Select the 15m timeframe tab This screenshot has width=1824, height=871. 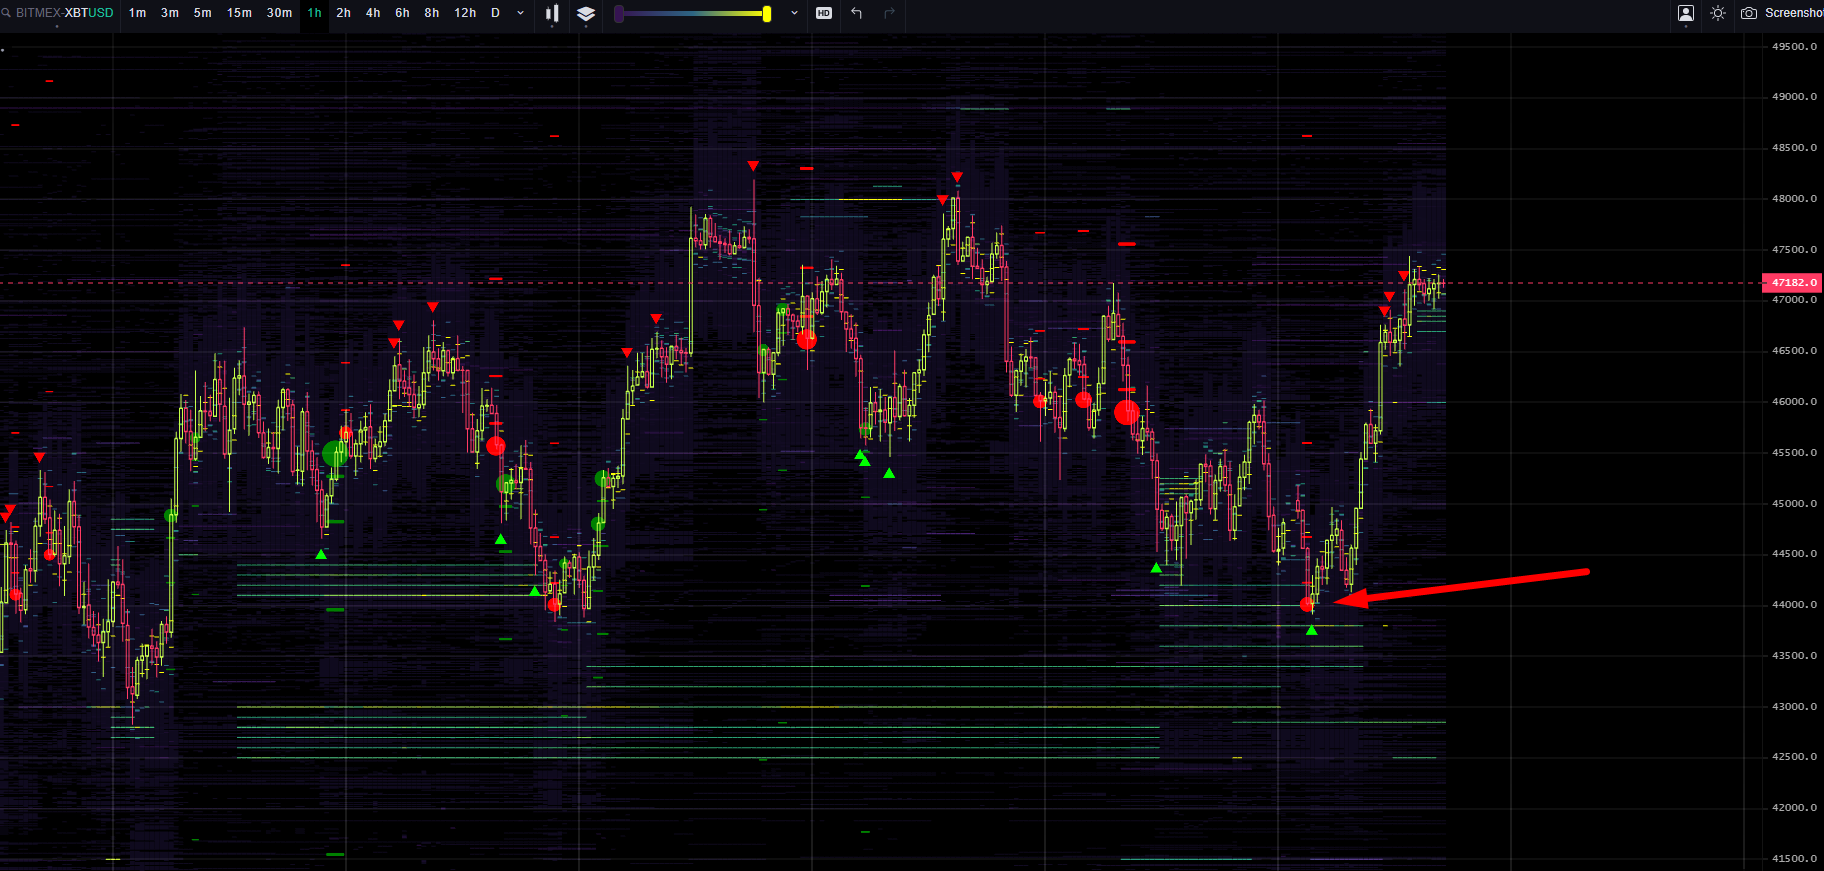239,13
